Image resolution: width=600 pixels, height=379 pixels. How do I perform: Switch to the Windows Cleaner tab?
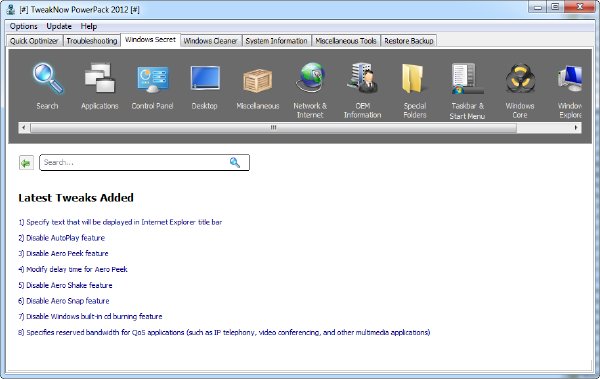[x=210, y=41]
